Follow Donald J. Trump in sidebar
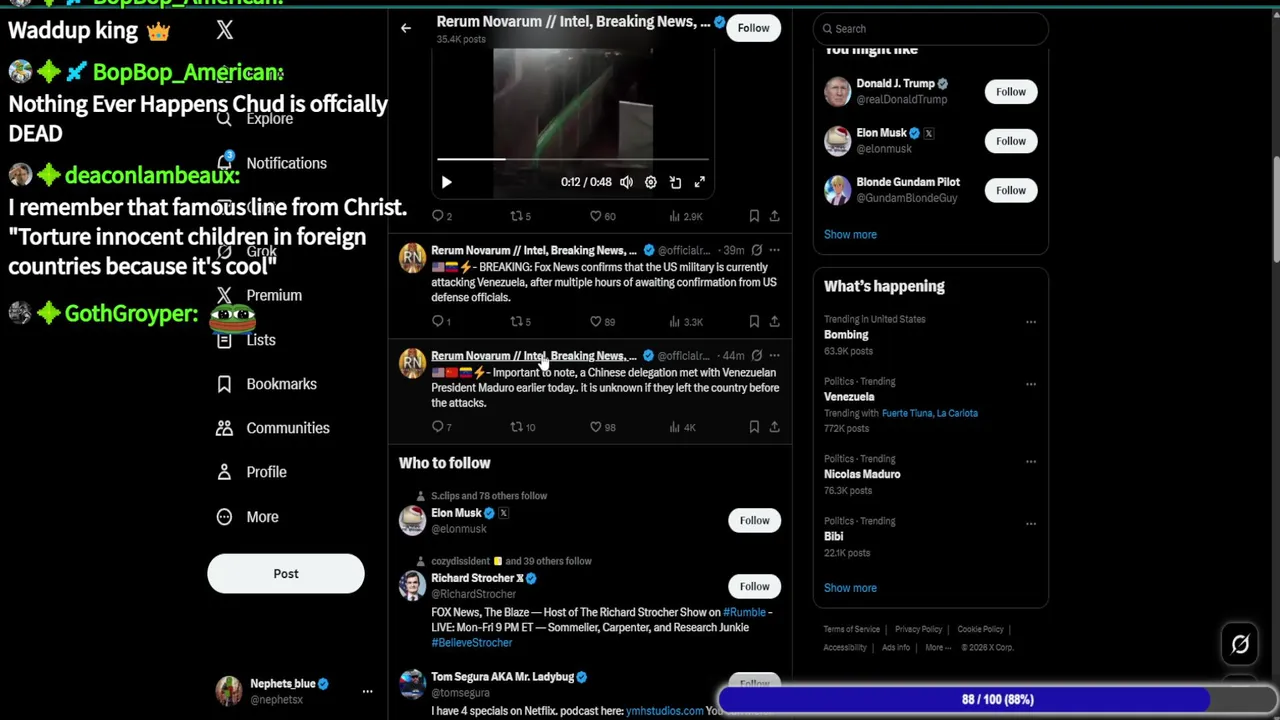This screenshot has height=720, width=1280. tap(1011, 92)
